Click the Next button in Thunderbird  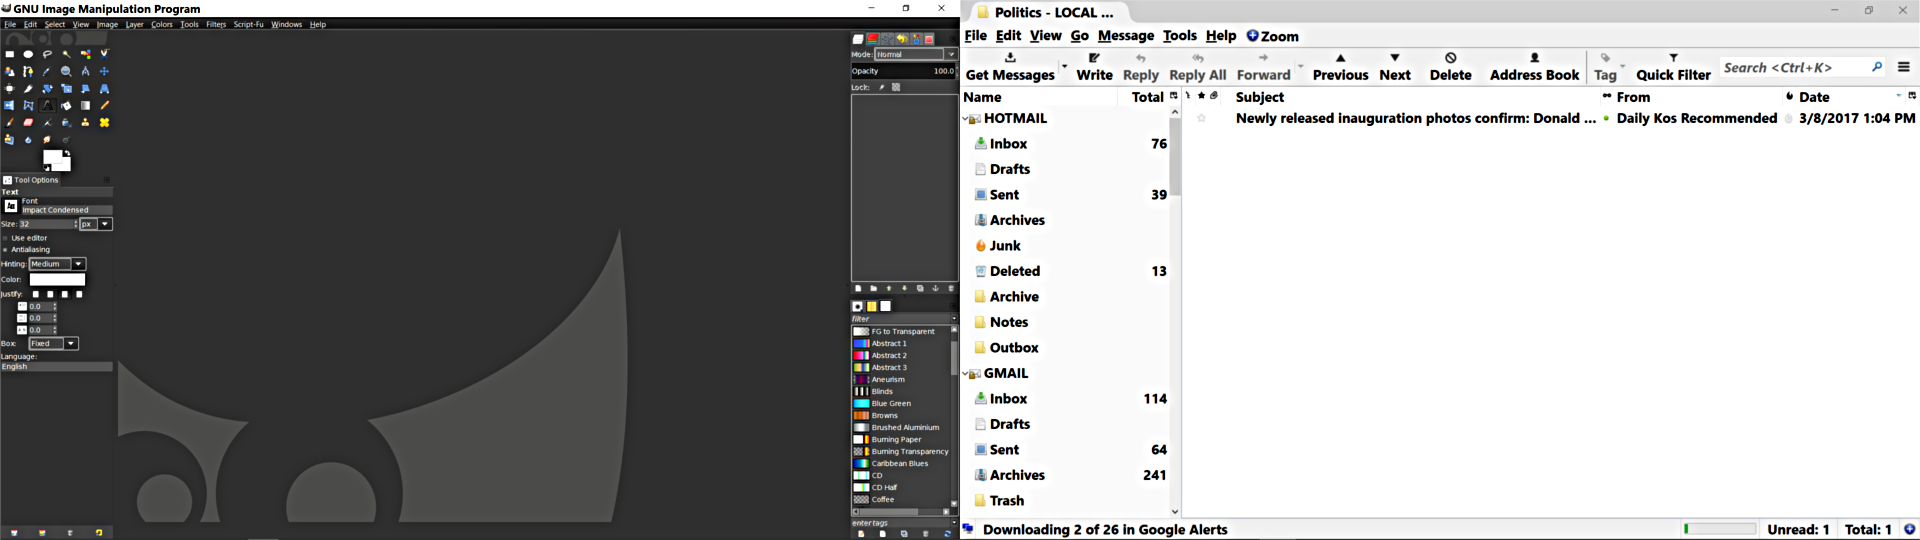1395,67
